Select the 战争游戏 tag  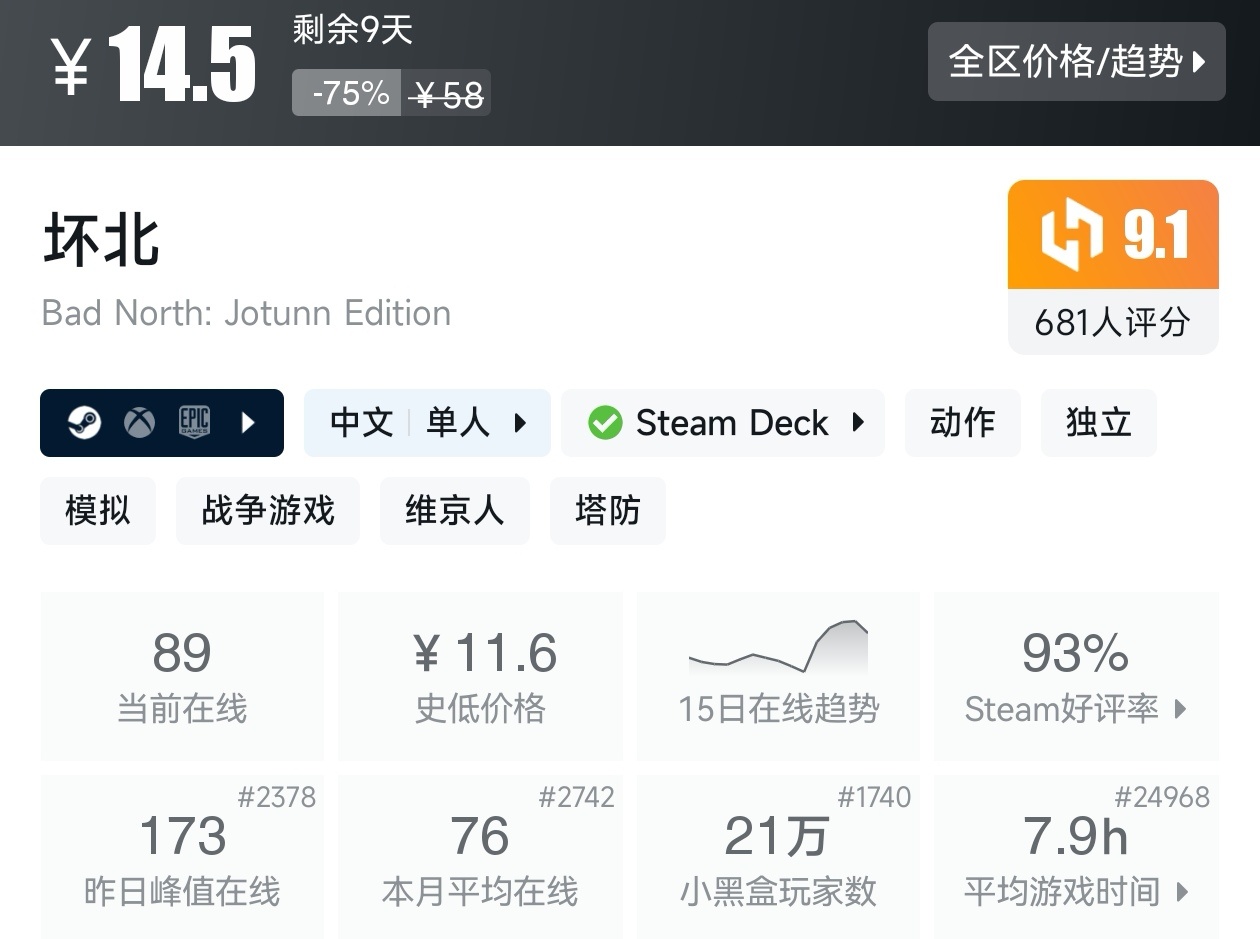pyautogui.click(x=268, y=511)
